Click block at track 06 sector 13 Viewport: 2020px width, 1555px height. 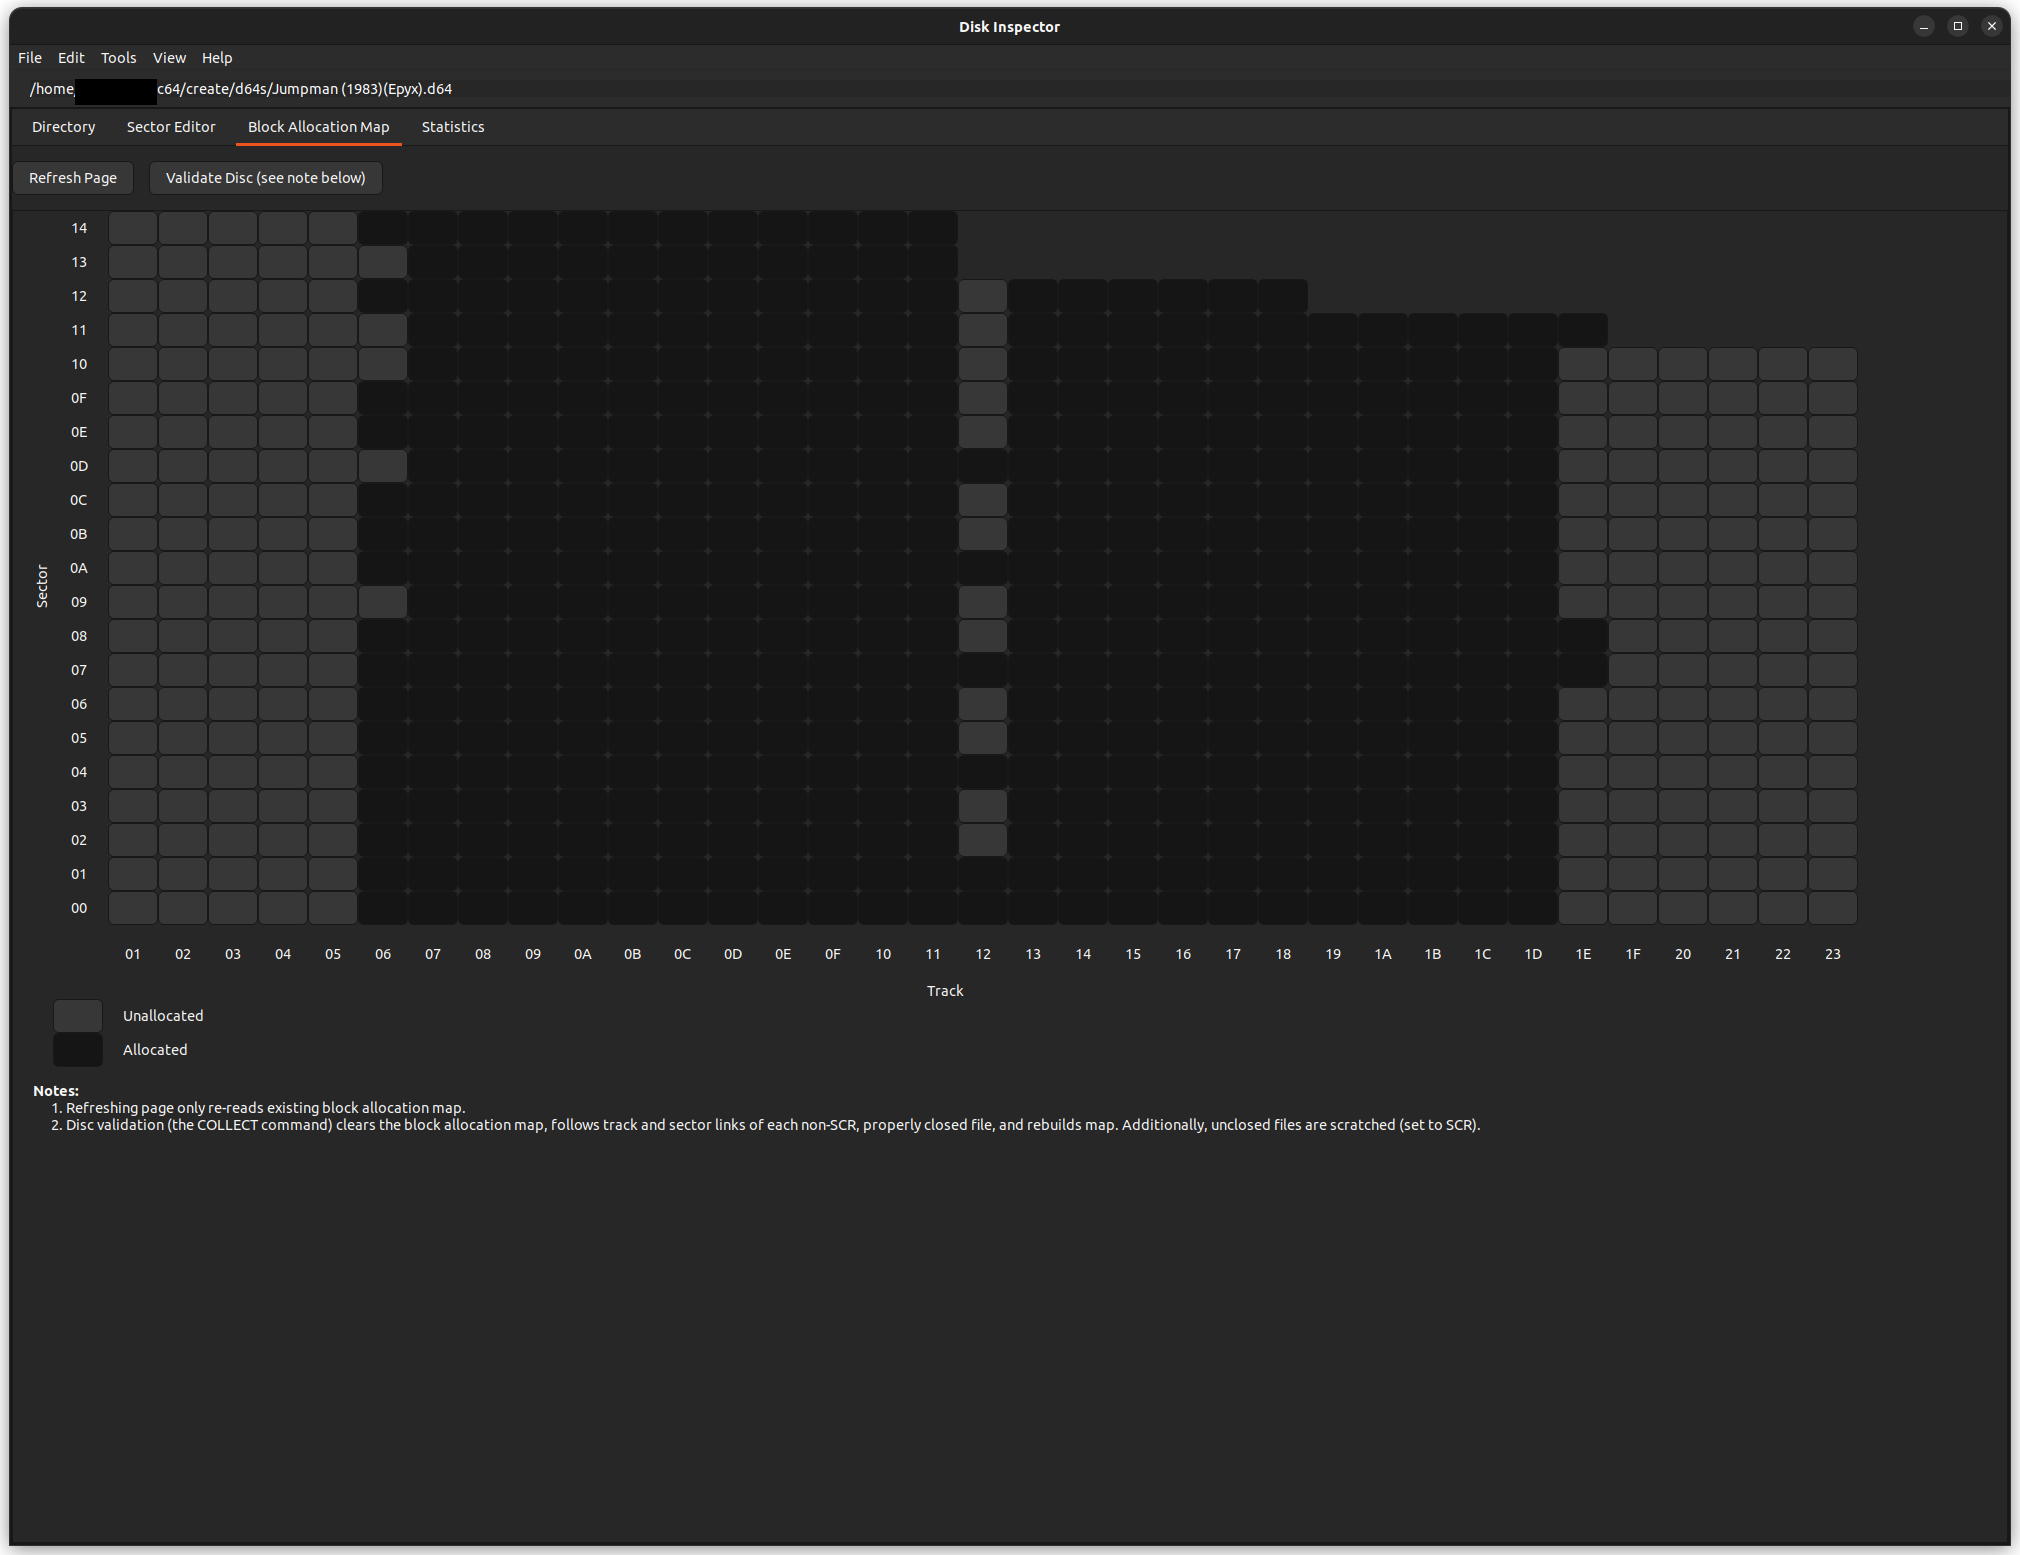click(x=383, y=262)
